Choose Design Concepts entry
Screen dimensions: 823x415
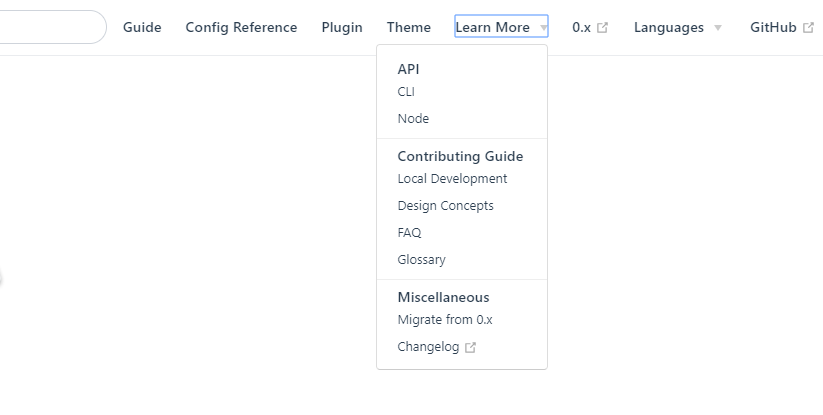click(x=445, y=206)
